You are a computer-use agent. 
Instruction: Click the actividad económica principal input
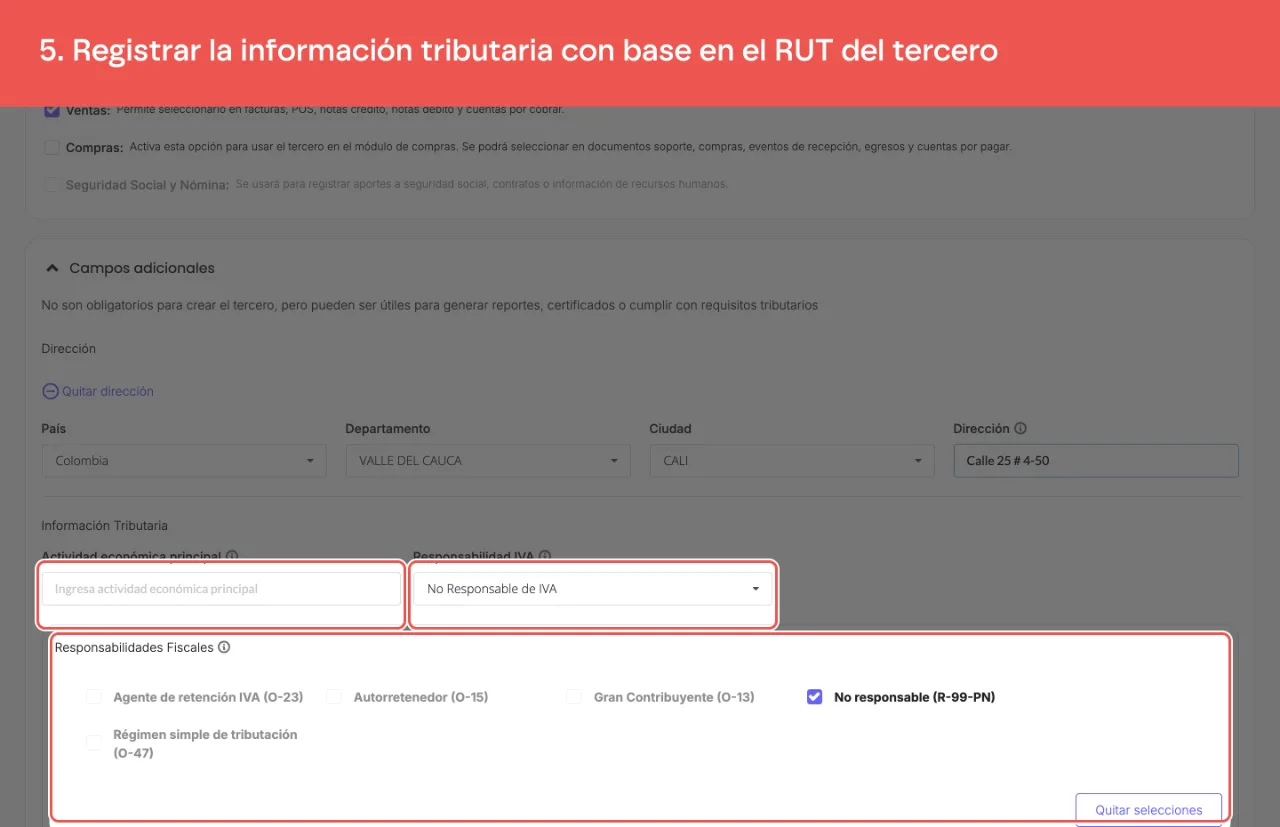(221, 589)
